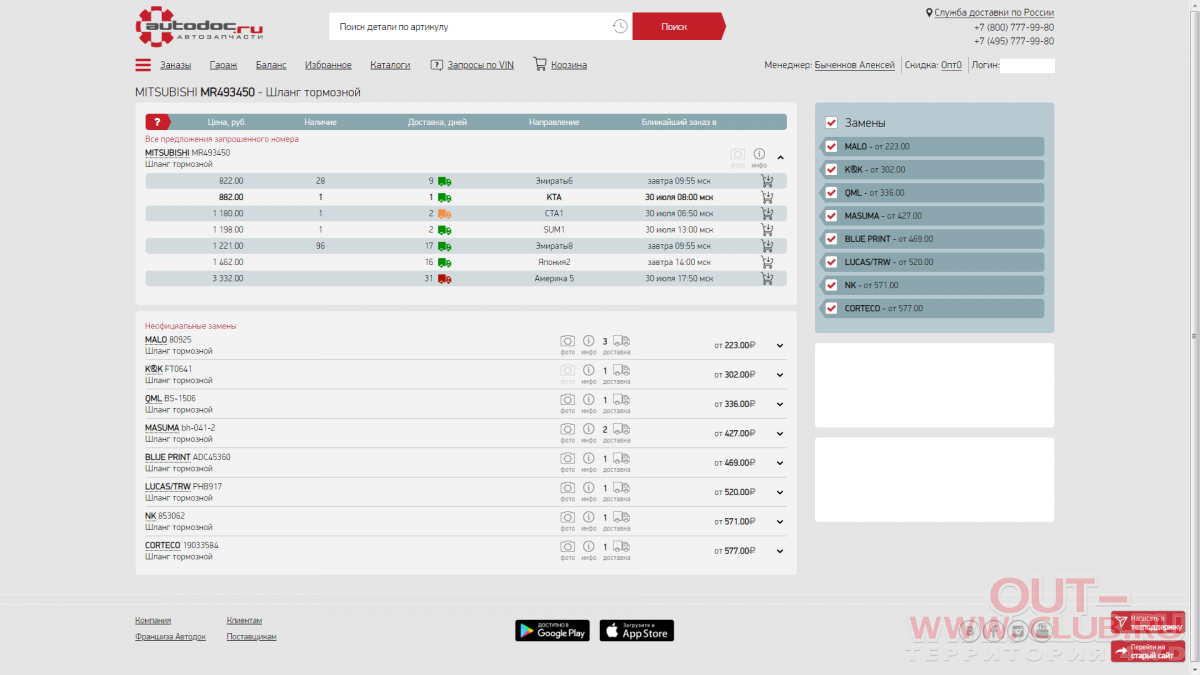
Task: Click the red question mark help icon
Action: pos(156,122)
